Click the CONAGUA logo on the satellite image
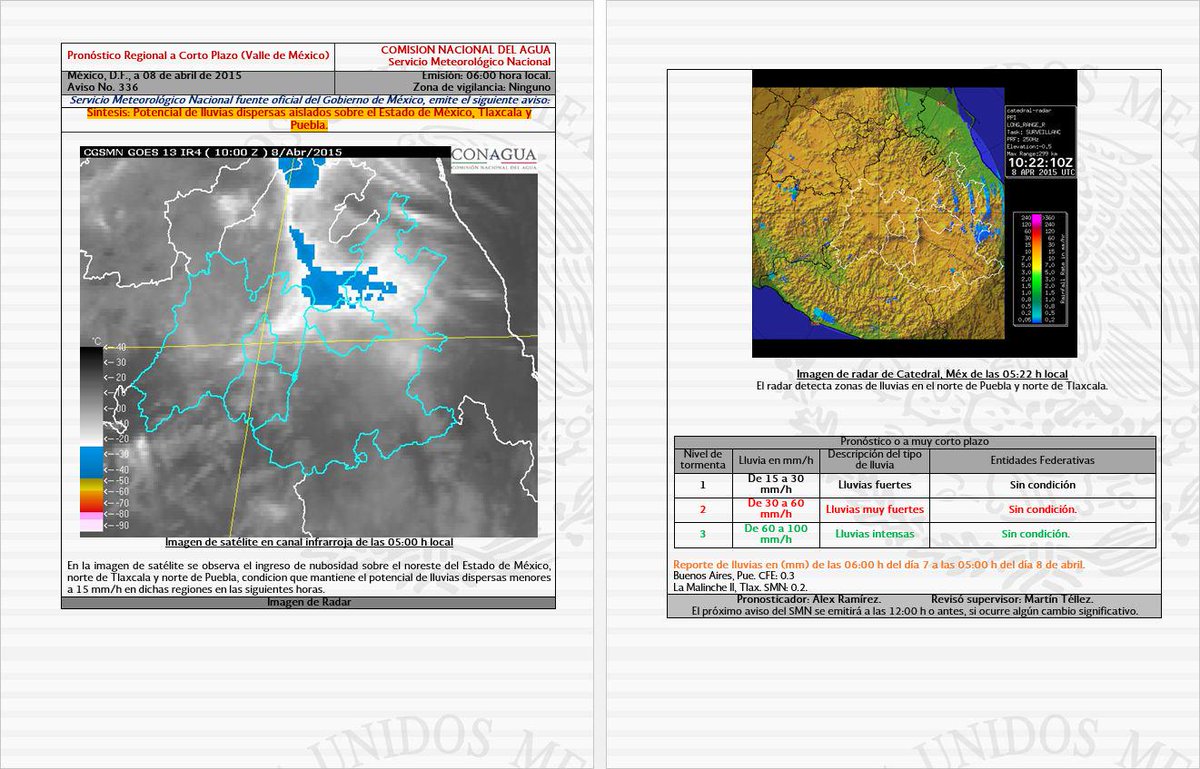 pyautogui.click(x=494, y=159)
